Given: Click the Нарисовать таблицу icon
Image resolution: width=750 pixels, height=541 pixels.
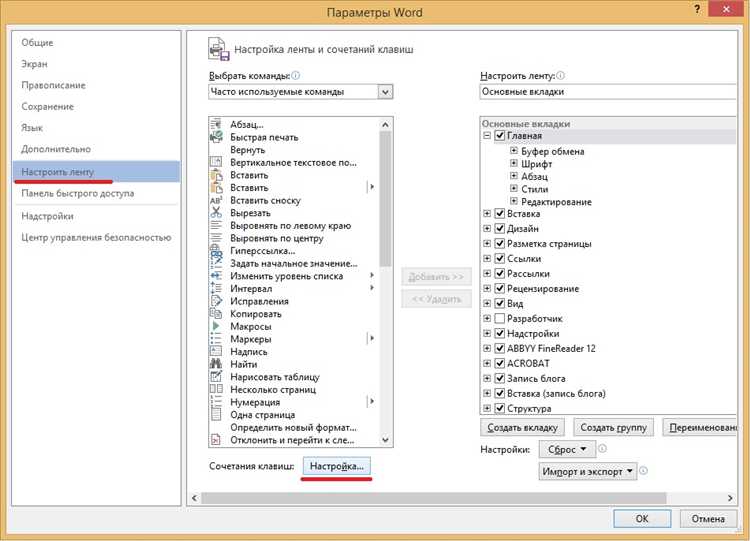Looking at the screenshot, I should click(216, 376).
